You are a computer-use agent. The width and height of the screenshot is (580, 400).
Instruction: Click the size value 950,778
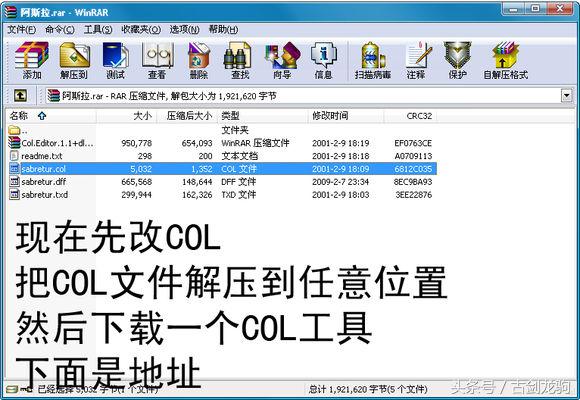[136, 143]
